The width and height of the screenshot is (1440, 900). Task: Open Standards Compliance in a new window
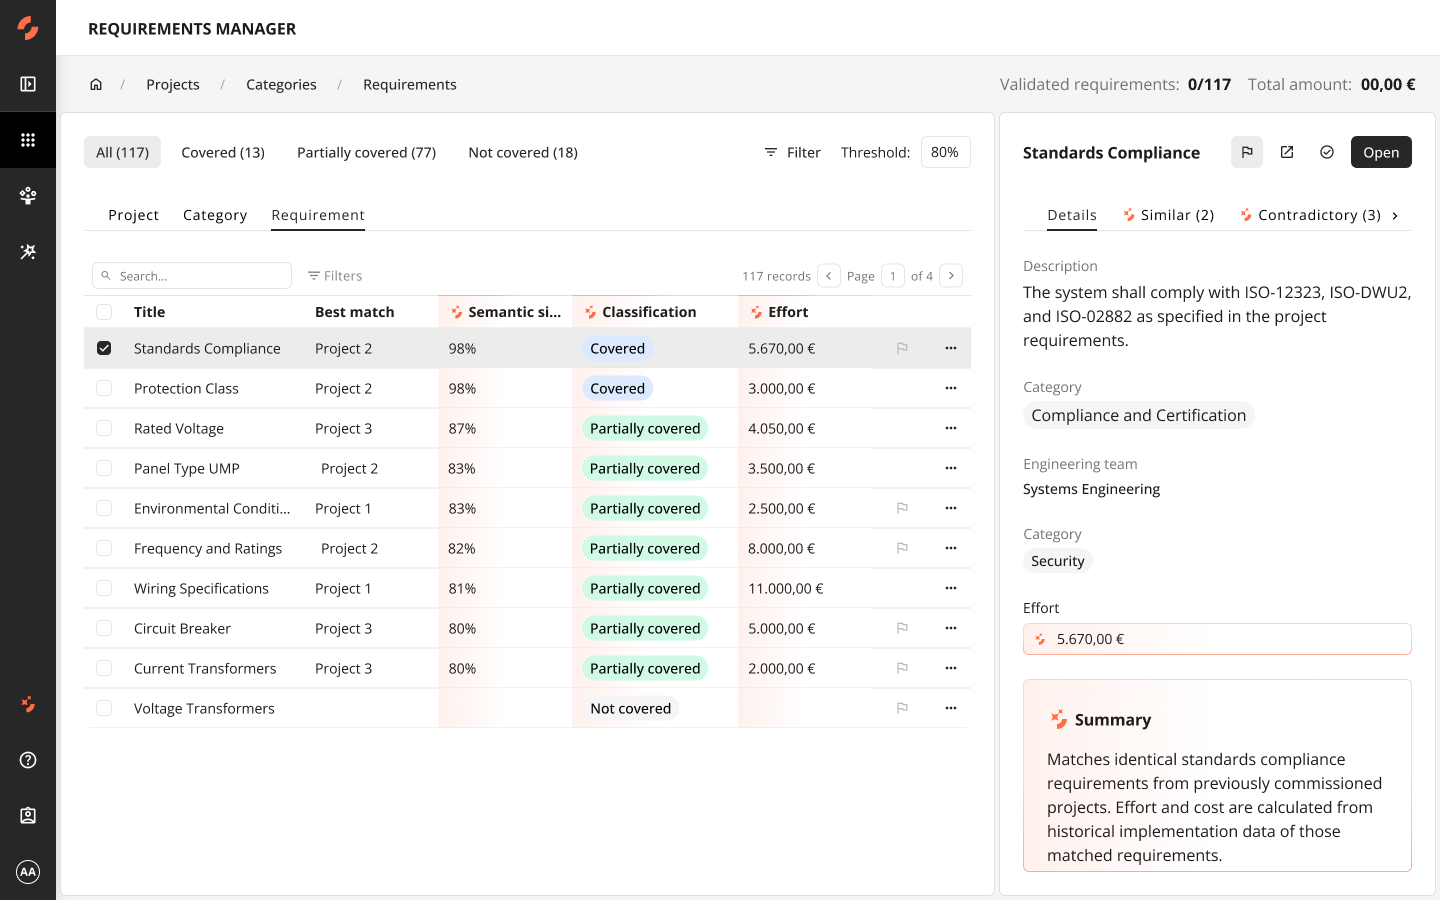(x=1287, y=152)
